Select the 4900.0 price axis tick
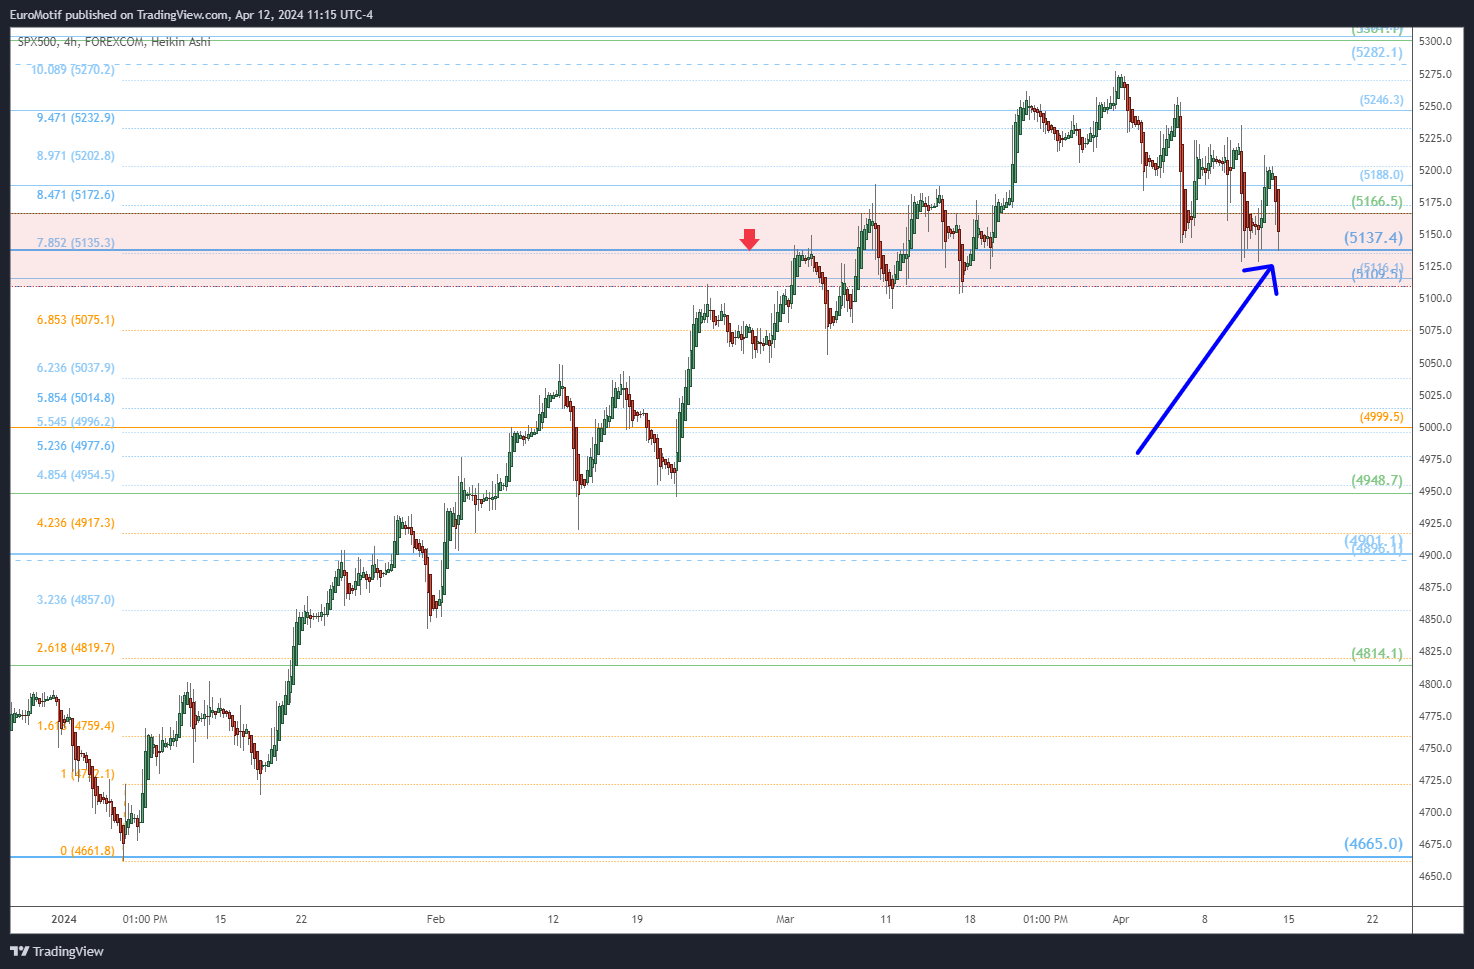The height and width of the screenshot is (969, 1474). click(1435, 555)
